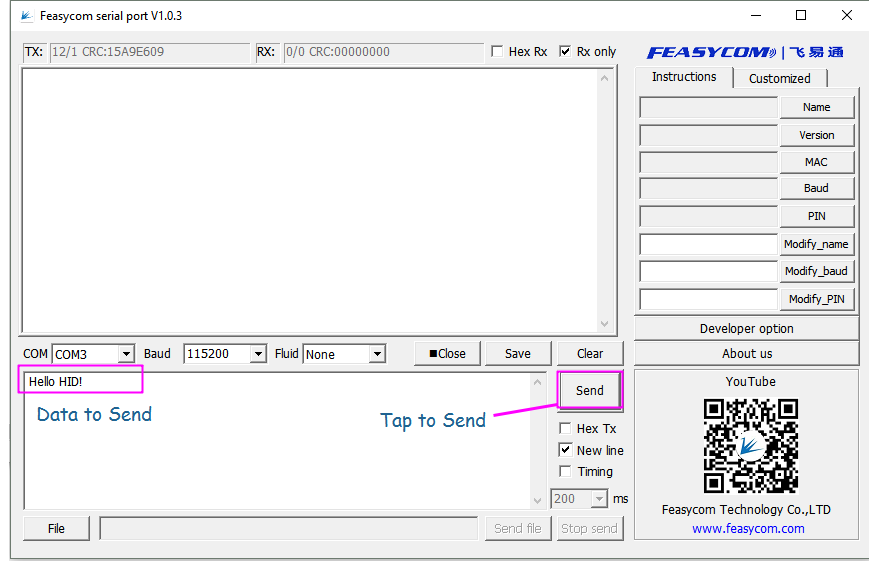Open the www.feasycom.com link
Image resolution: width=870 pixels, height=562 pixels.
click(748, 528)
